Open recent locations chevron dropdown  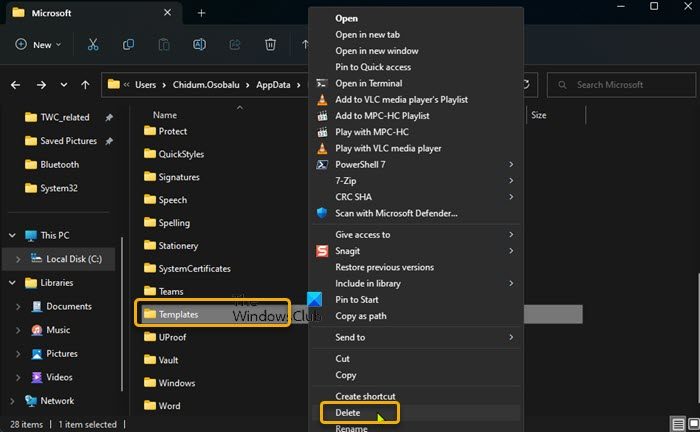(64, 85)
